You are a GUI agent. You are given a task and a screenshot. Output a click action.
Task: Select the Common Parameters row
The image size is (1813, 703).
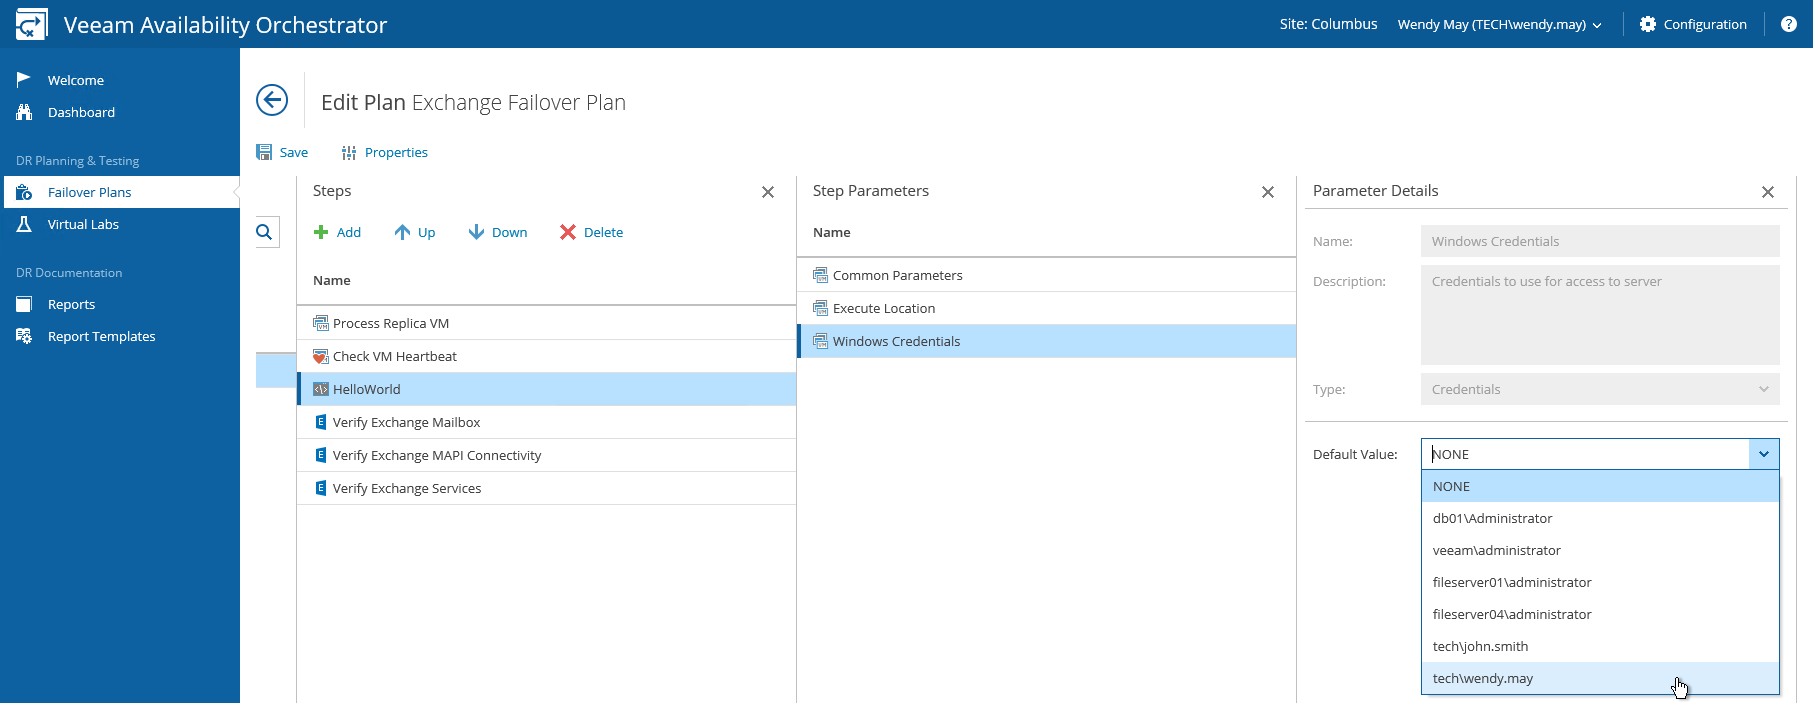[x=1047, y=275]
